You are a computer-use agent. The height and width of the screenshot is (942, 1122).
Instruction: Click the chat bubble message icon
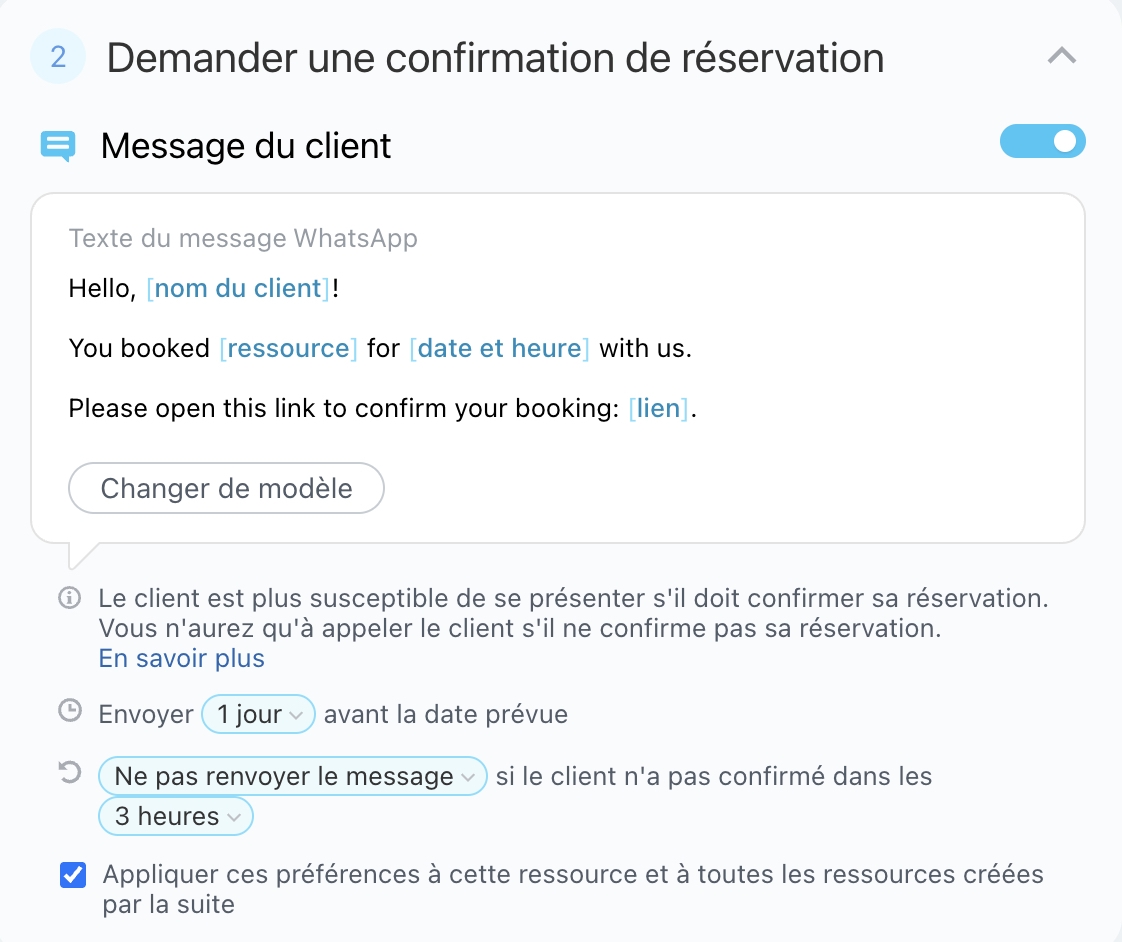click(x=58, y=146)
